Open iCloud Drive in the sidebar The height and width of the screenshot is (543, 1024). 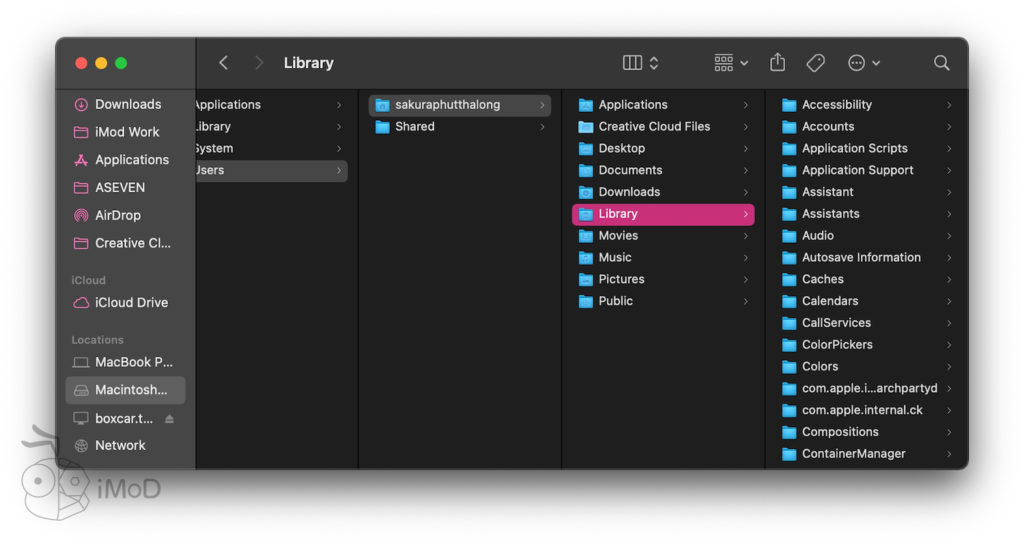click(x=130, y=302)
